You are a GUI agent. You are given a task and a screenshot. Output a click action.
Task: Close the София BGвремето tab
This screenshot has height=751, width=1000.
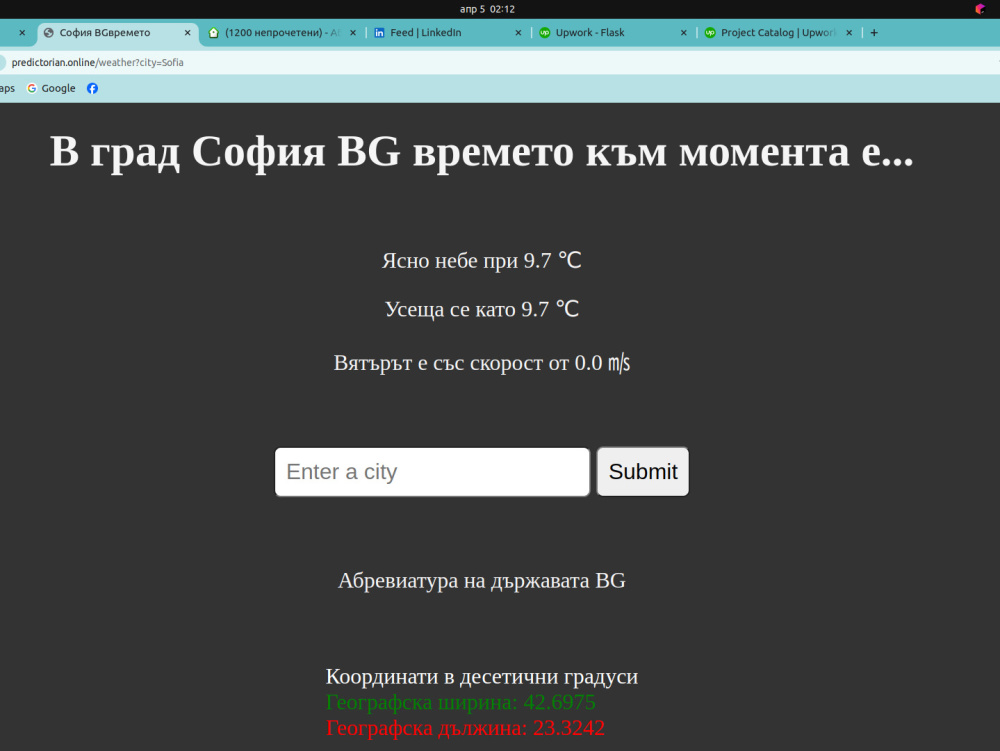pos(188,33)
